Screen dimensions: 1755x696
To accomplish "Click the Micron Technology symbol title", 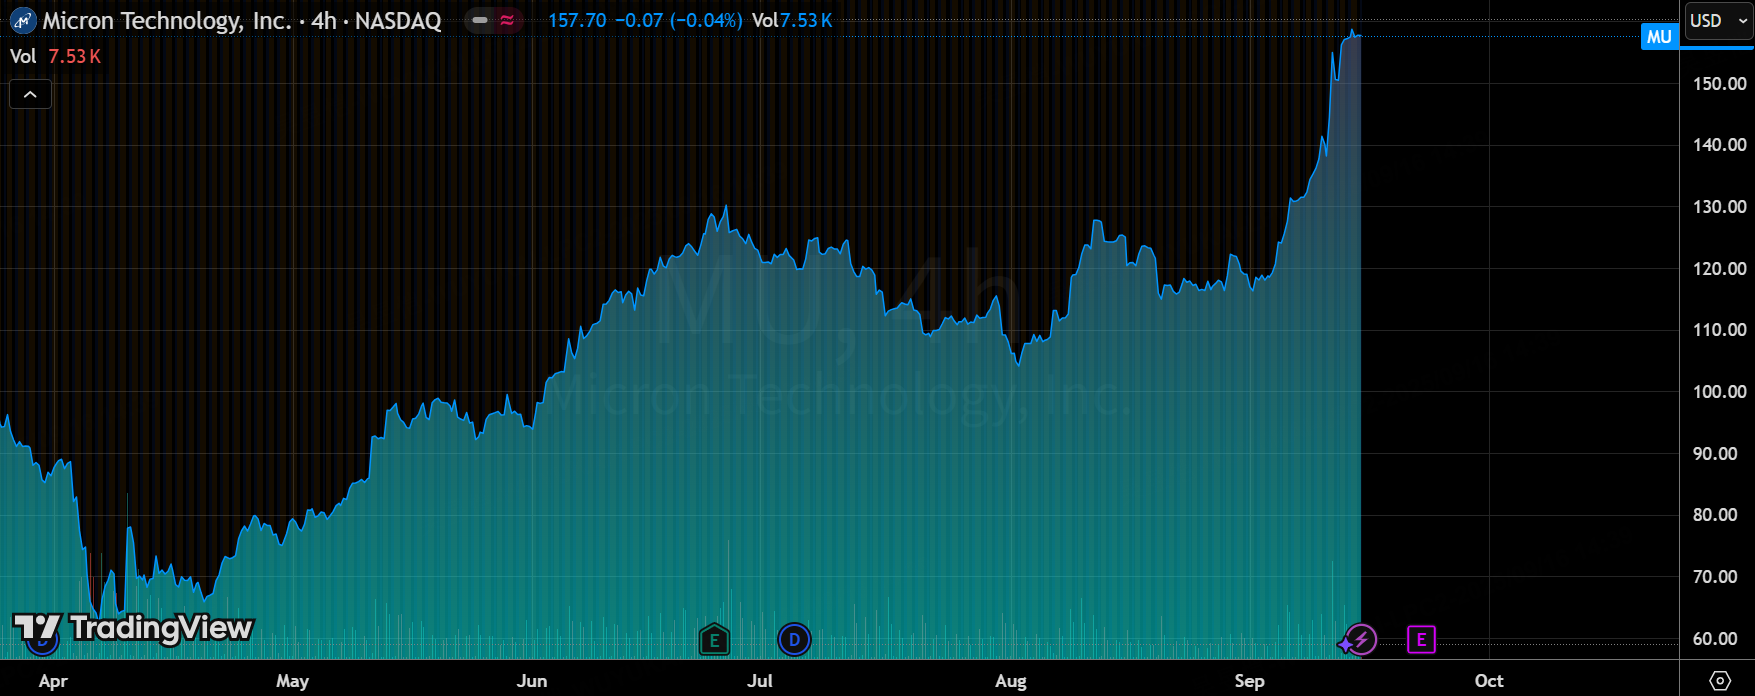I will [x=241, y=20].
